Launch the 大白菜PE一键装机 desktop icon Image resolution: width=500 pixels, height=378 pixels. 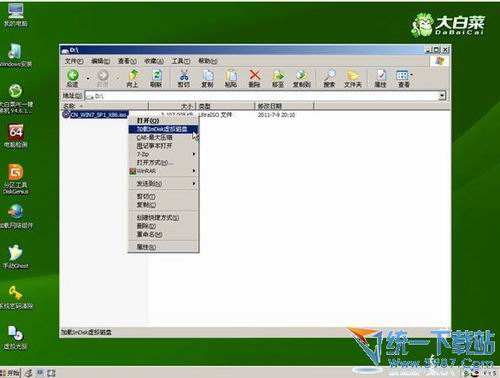15,99
